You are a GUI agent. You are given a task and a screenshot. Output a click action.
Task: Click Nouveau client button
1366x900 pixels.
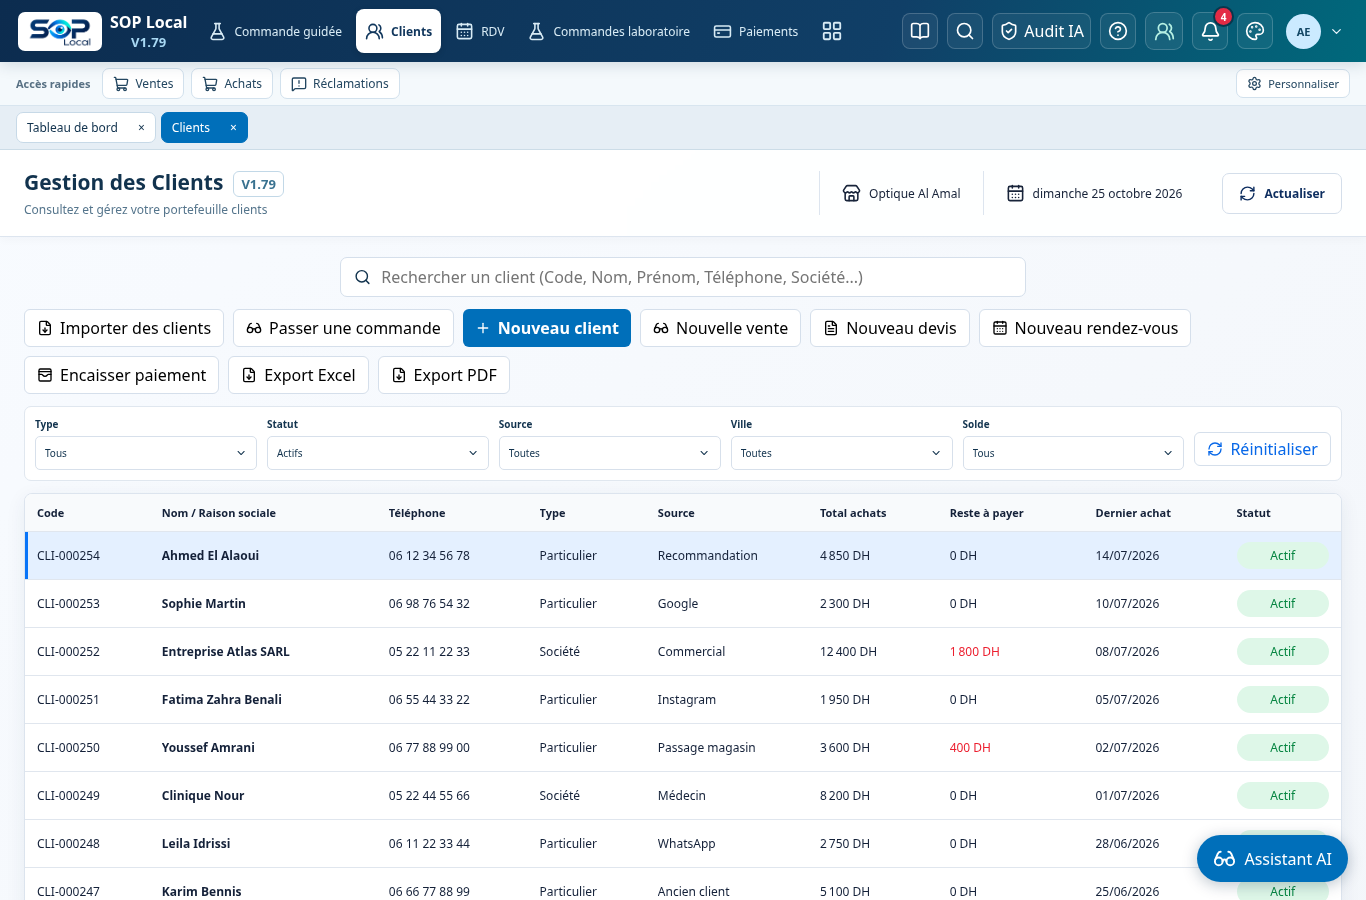[x=547, y=328]
